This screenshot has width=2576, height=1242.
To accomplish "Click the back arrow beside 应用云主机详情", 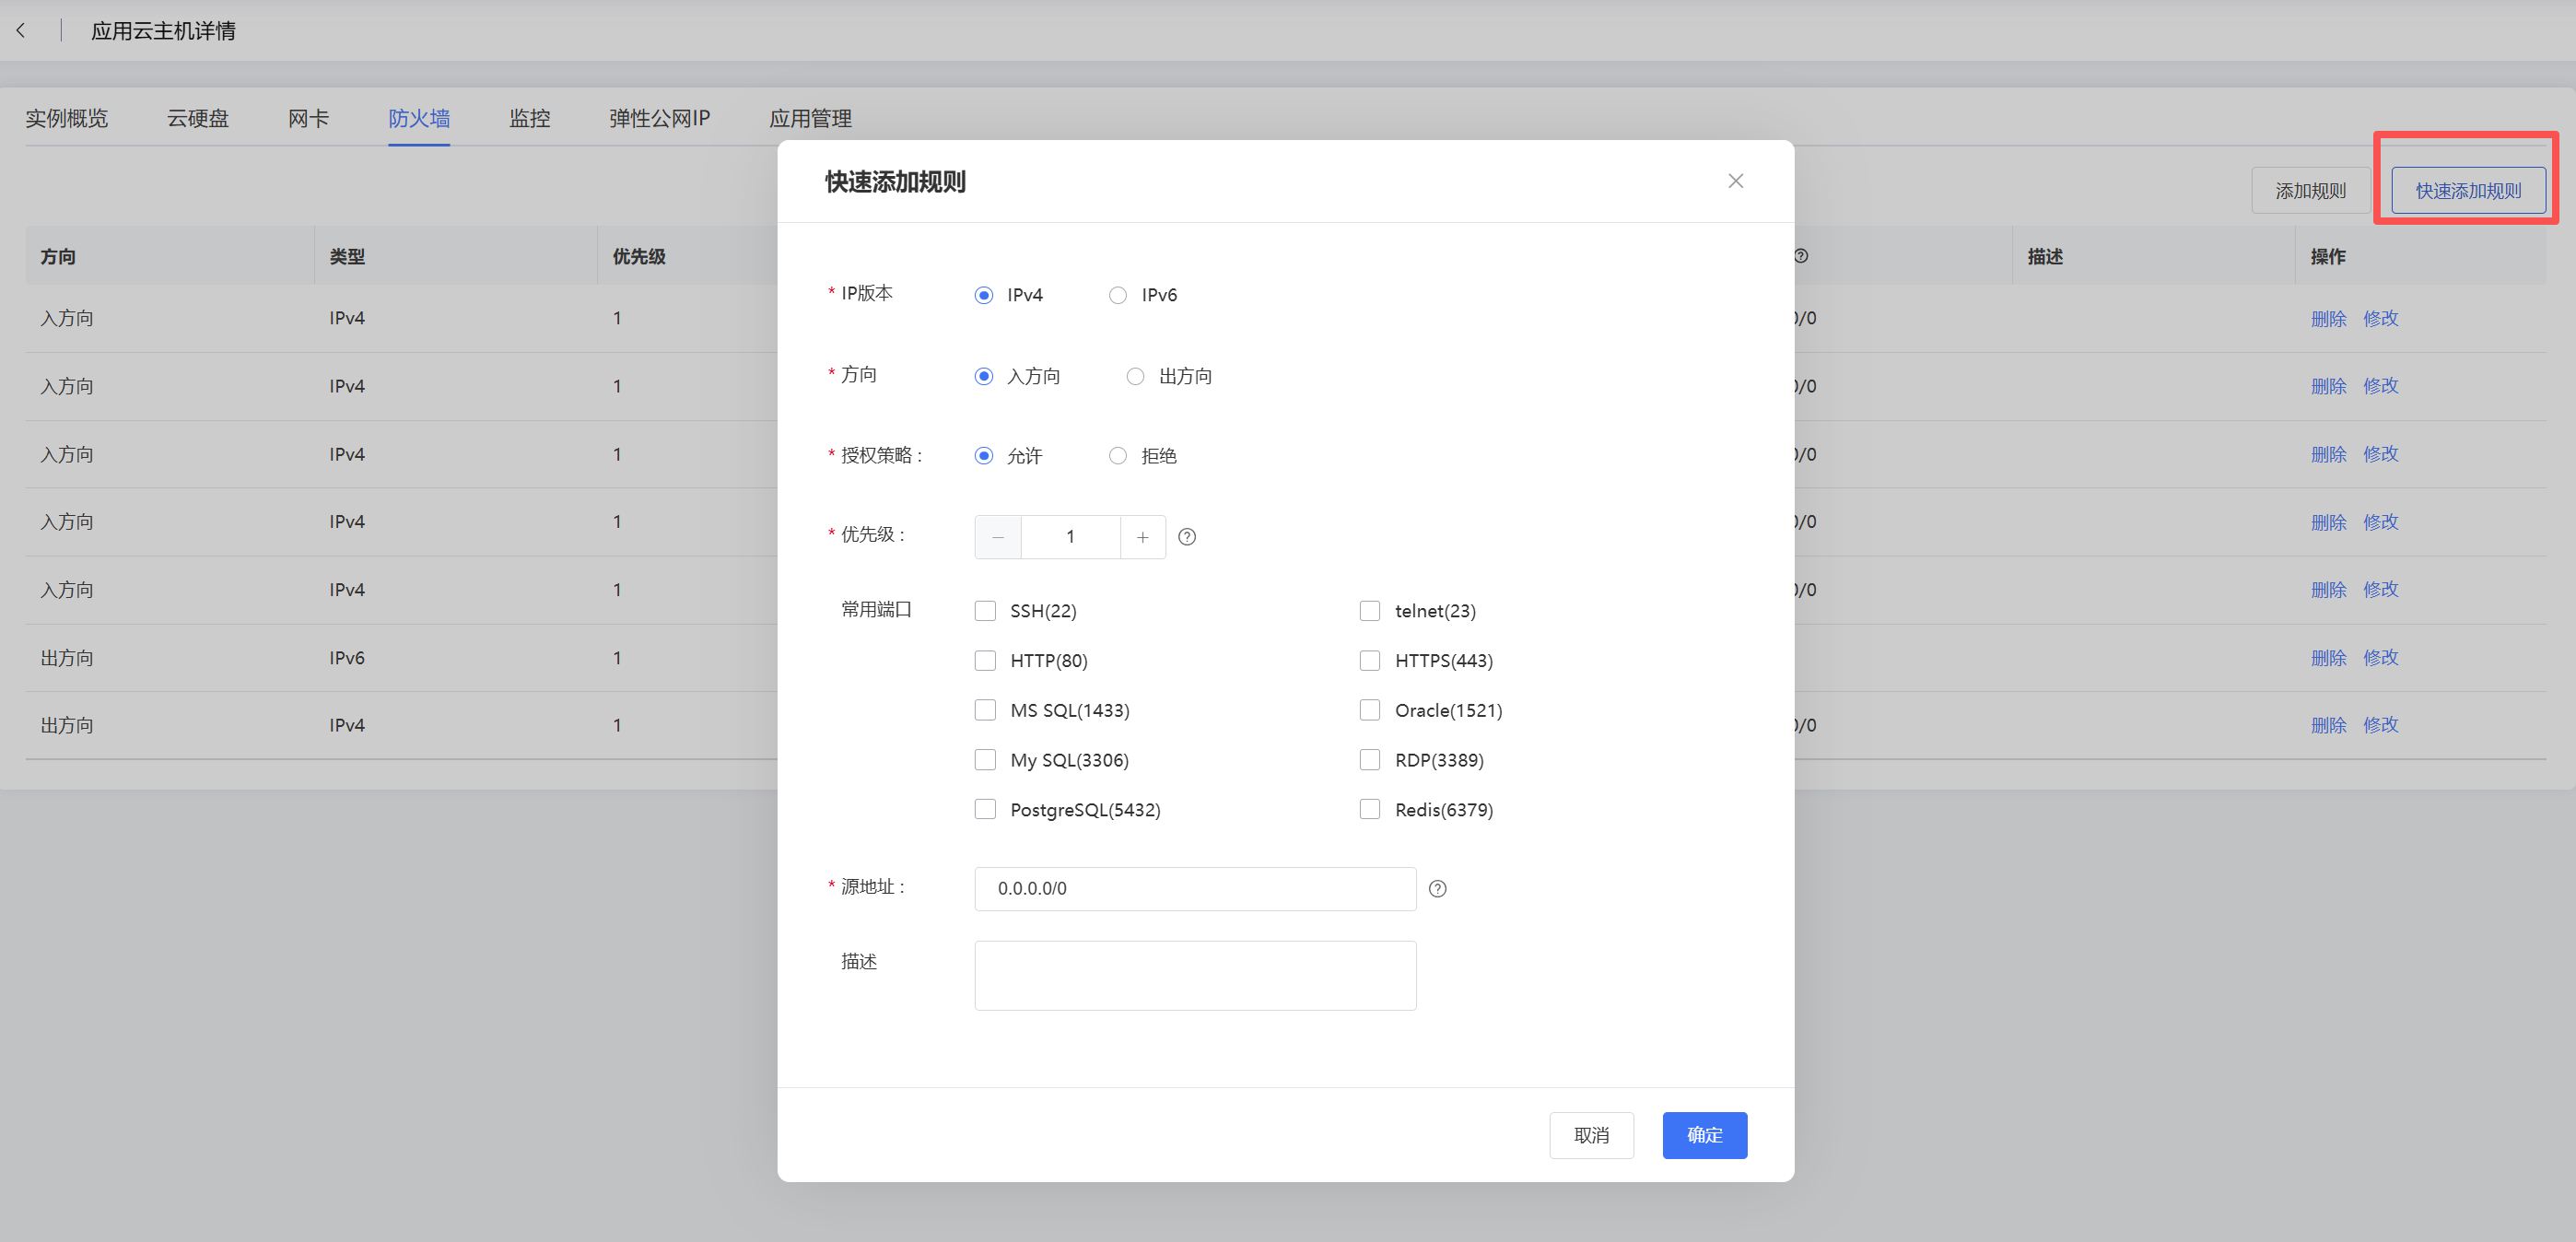I will pyautogui.click(x=21, y=31).
